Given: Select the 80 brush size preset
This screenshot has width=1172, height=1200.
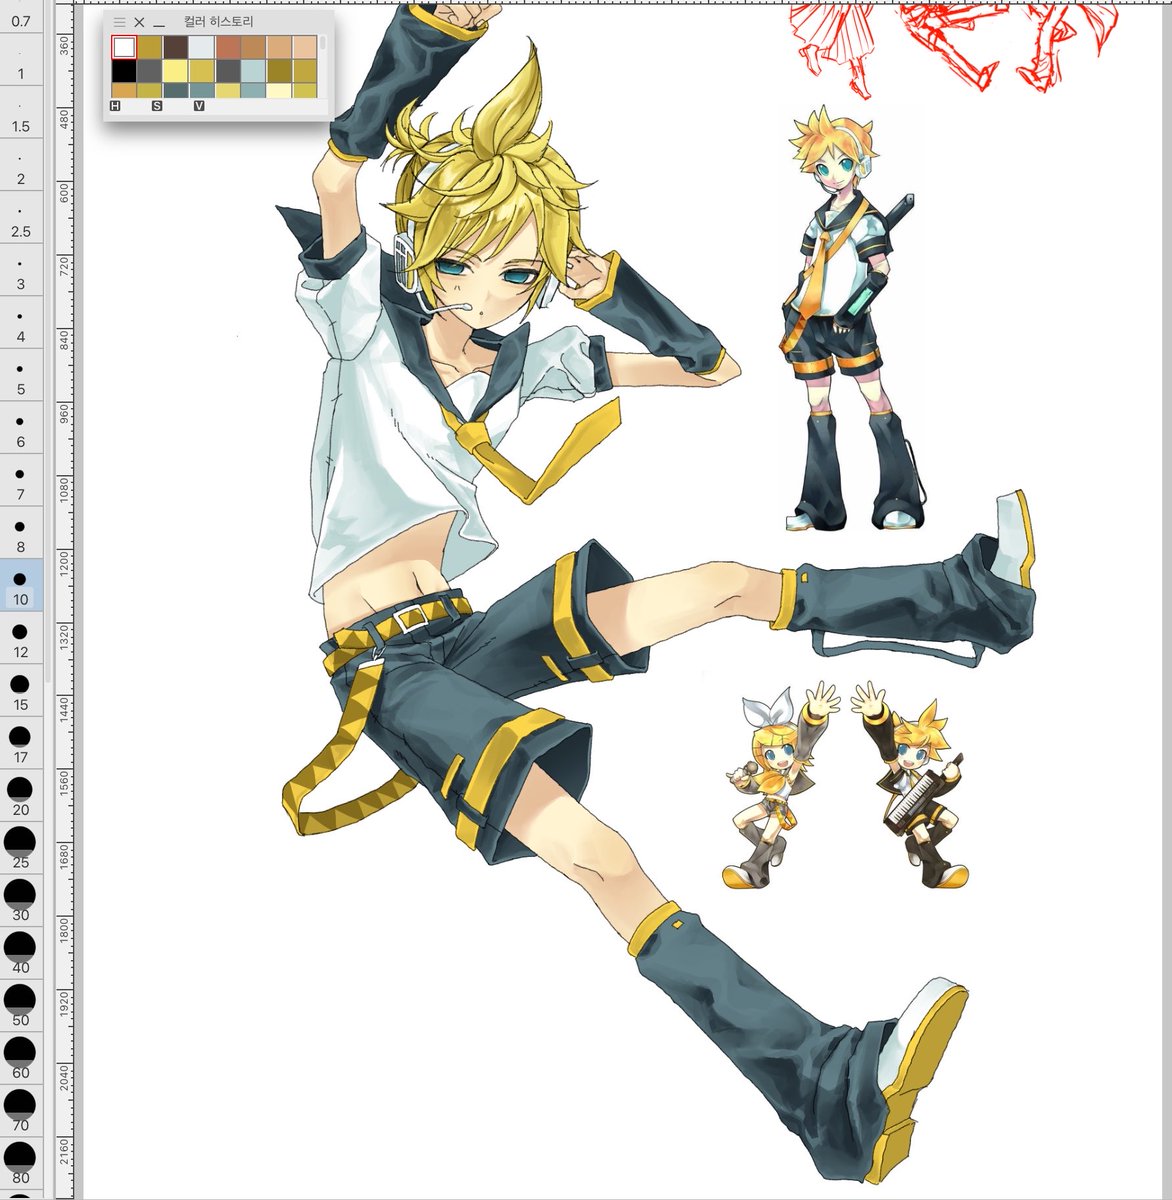Looking at the screenshot, I should click(20, 1165).
